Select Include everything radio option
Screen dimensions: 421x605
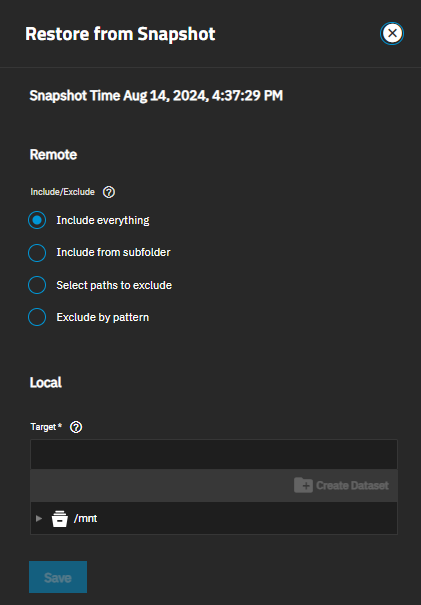[37, 220]
